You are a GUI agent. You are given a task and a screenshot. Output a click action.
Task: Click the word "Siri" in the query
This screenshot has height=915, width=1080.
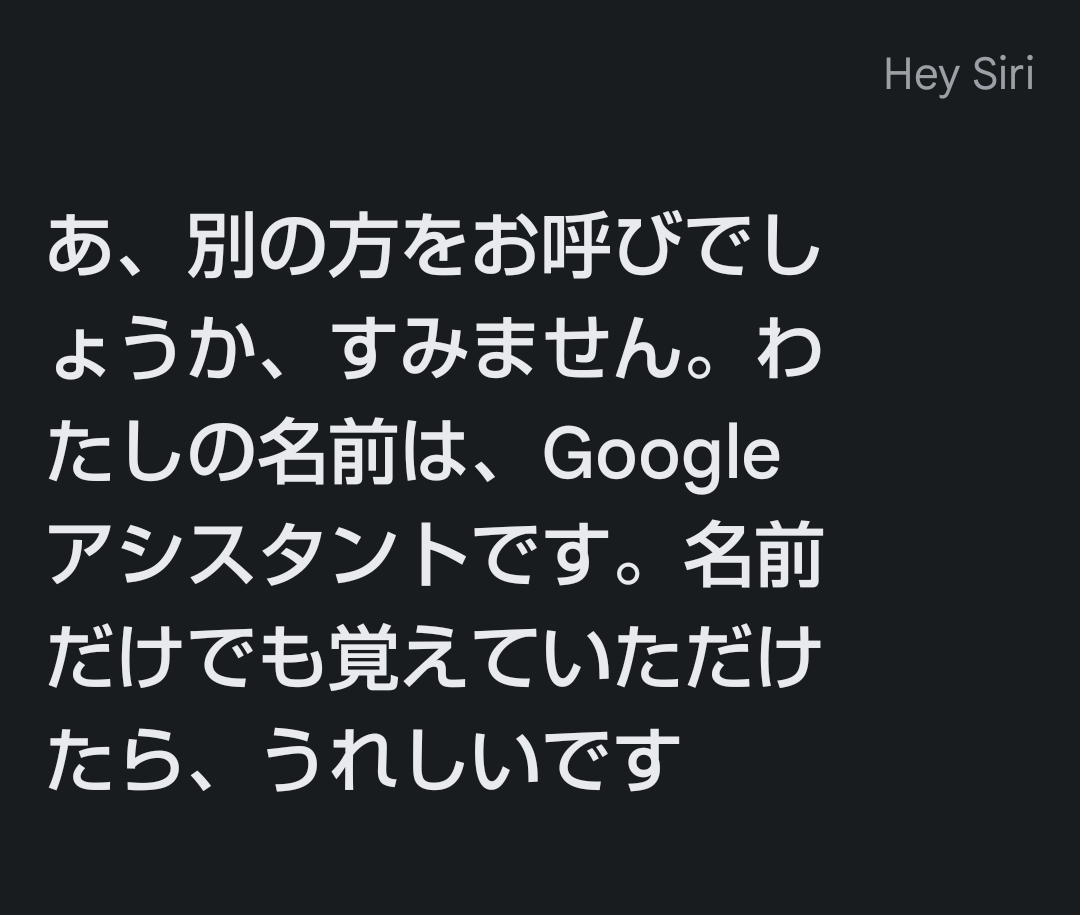point(1001,75)
